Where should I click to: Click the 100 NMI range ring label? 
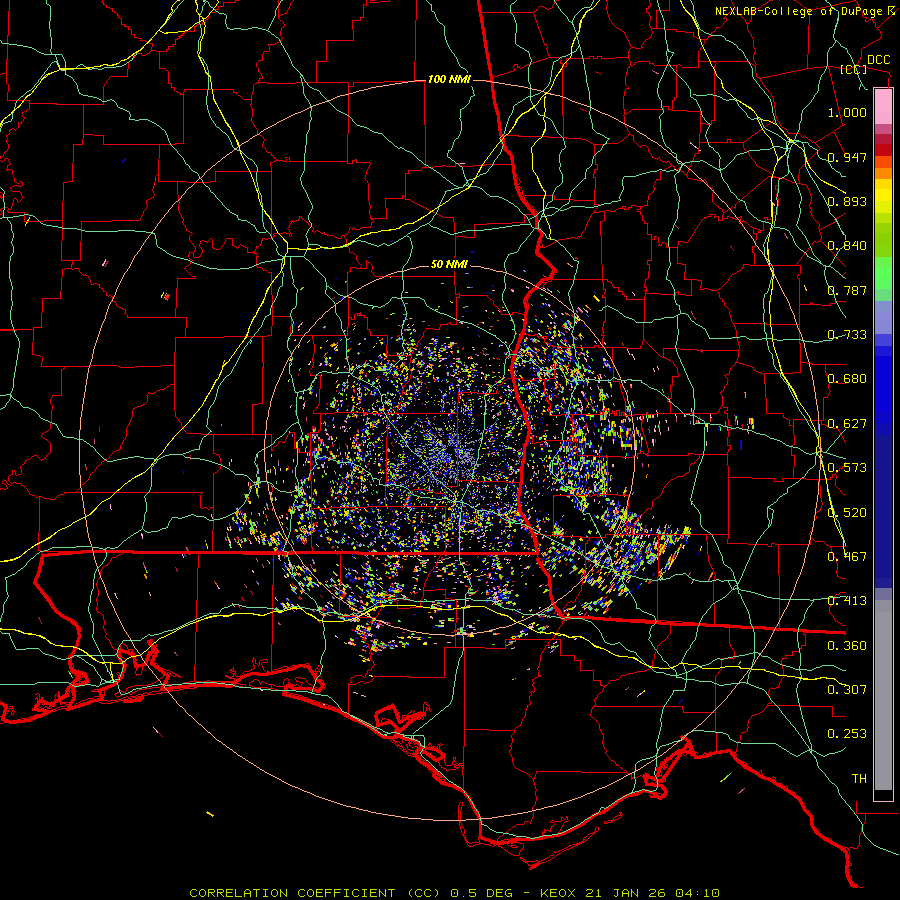449,79
